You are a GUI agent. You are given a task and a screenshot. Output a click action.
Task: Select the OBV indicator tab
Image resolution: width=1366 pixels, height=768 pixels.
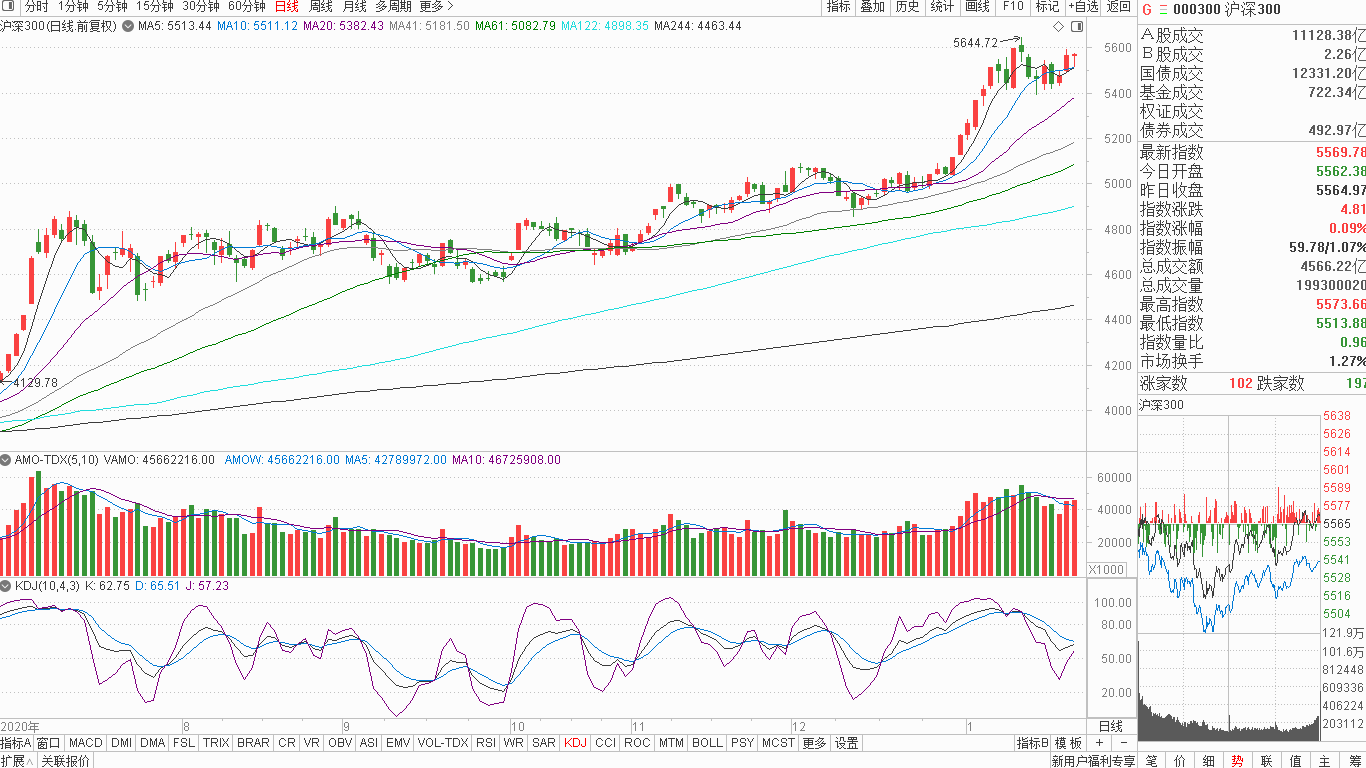coord(340,743)
